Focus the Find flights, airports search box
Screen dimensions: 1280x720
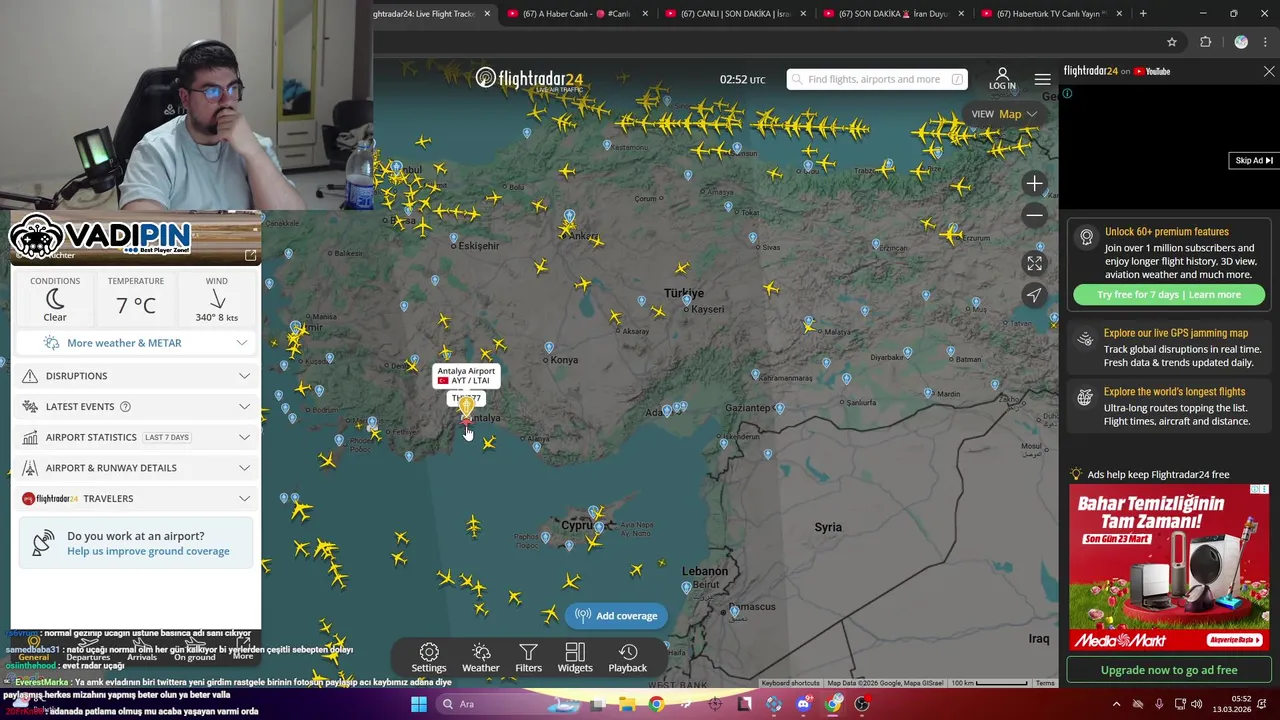(877, 79)
